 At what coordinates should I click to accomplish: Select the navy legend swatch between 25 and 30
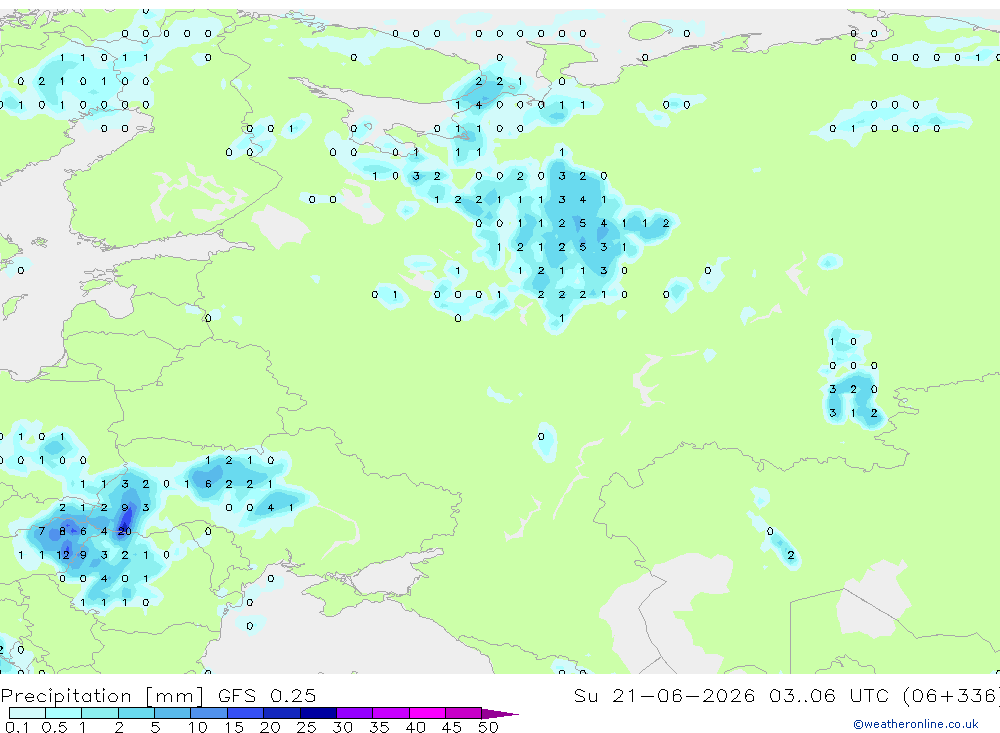click(x=318, y=713)
